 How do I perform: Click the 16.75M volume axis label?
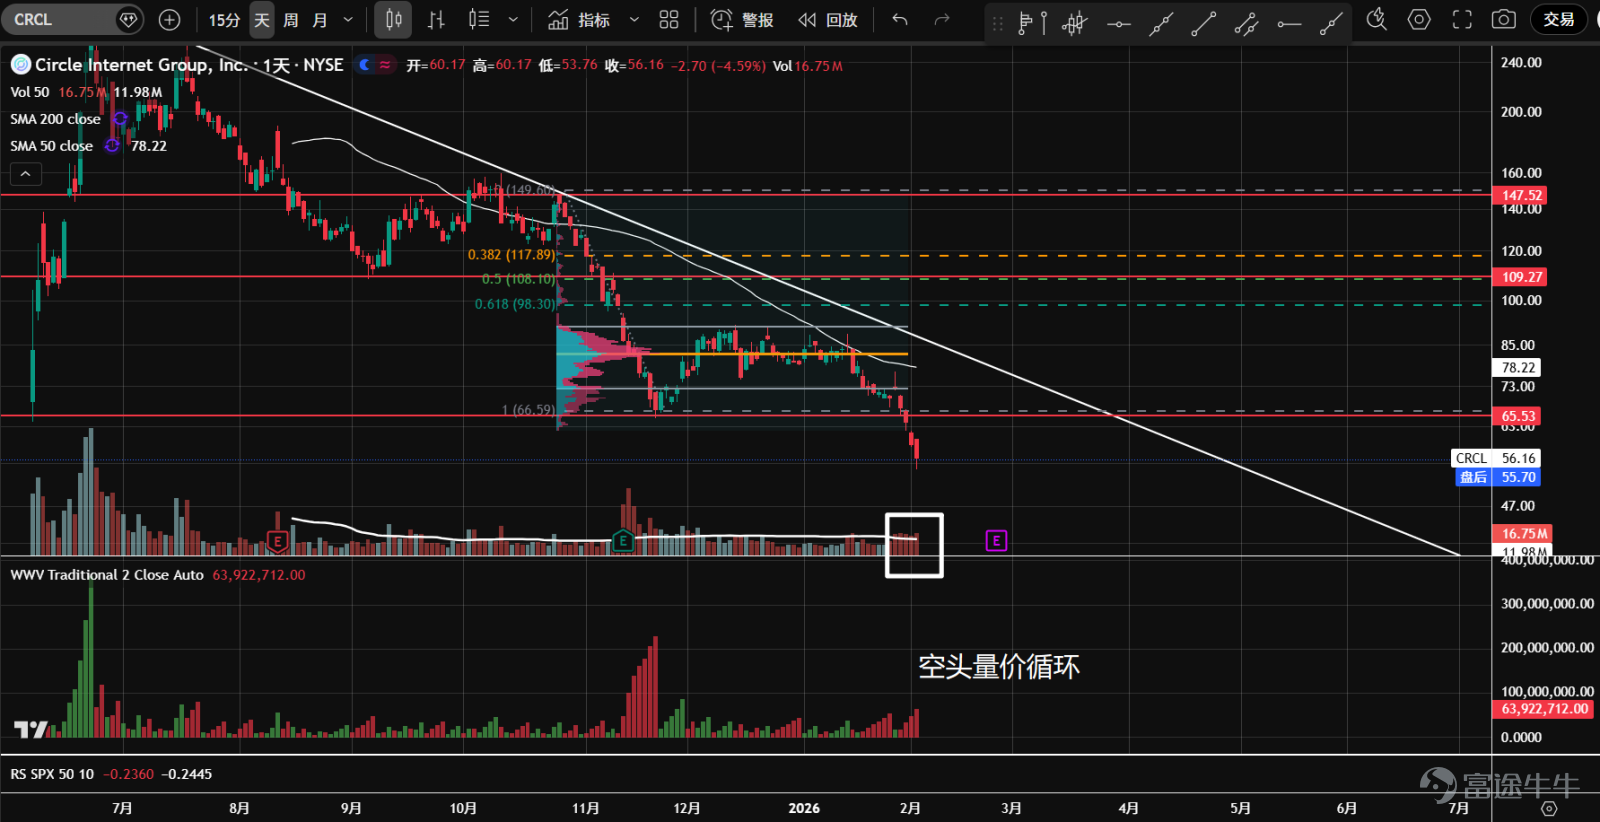1523,534
